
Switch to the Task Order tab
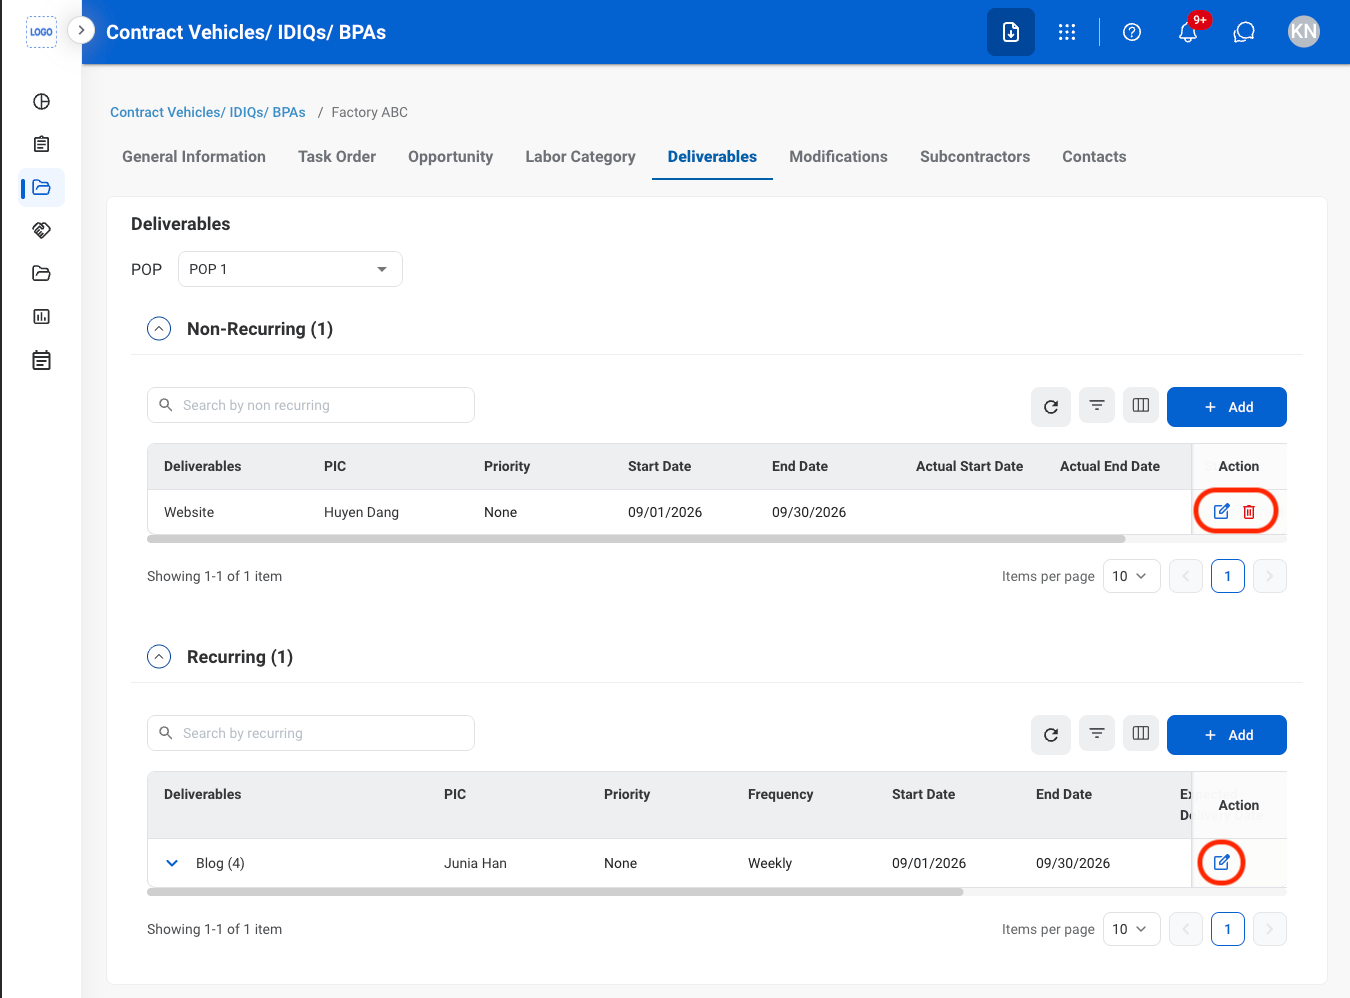(337, 157)
